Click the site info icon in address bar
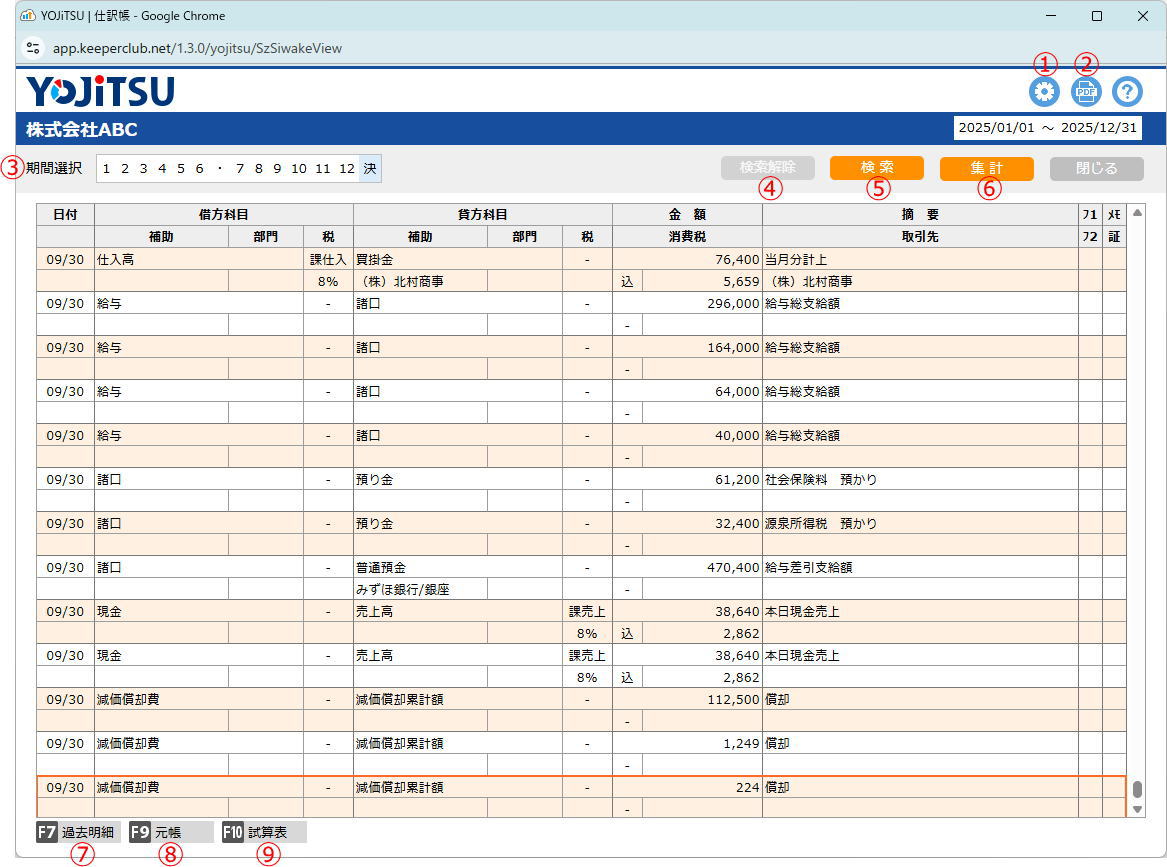The height and width of the screenshot is (867, 1167). (34, 47)
